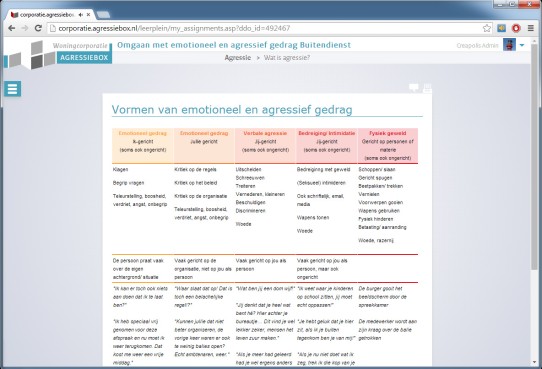Click the Woningcorporatie Agressiebox logo
The image size is (542, 369).
pyautogui.click(x=58, y=54)
